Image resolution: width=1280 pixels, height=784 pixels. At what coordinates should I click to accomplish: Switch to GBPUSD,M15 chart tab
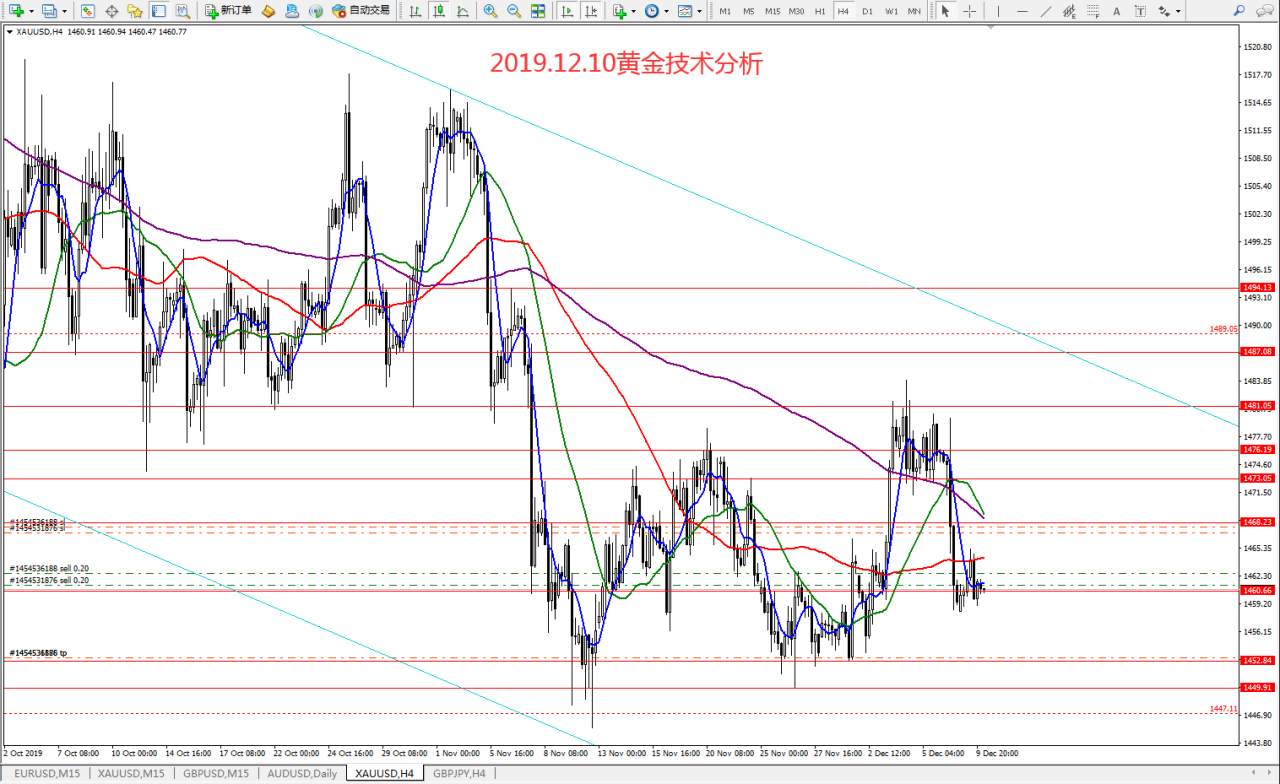coord(216,774)
